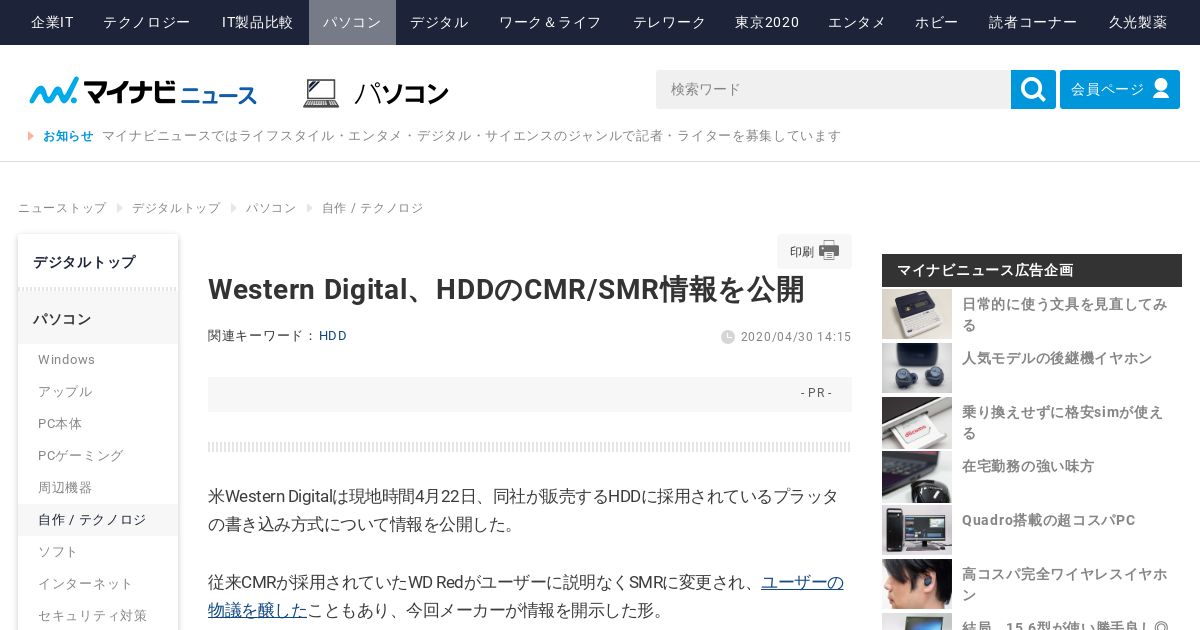
Task: Click the 2020/04/30 14:15 timestamp
Action: coord(796,337)
